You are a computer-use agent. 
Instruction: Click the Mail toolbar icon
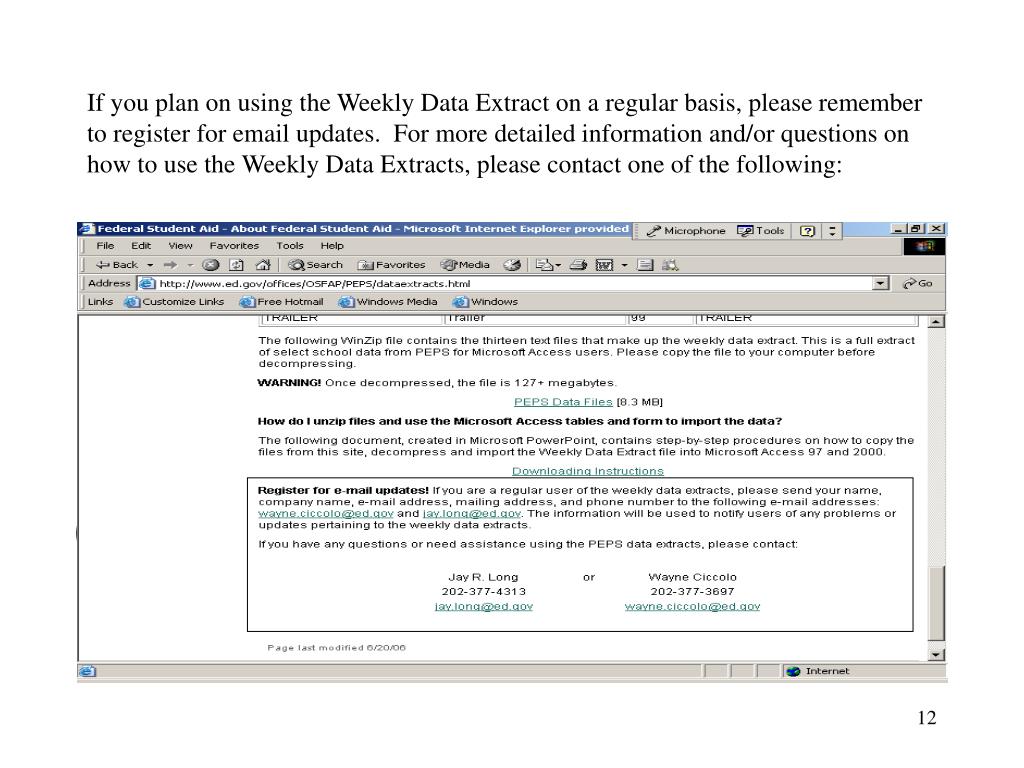tap(547, 265)
